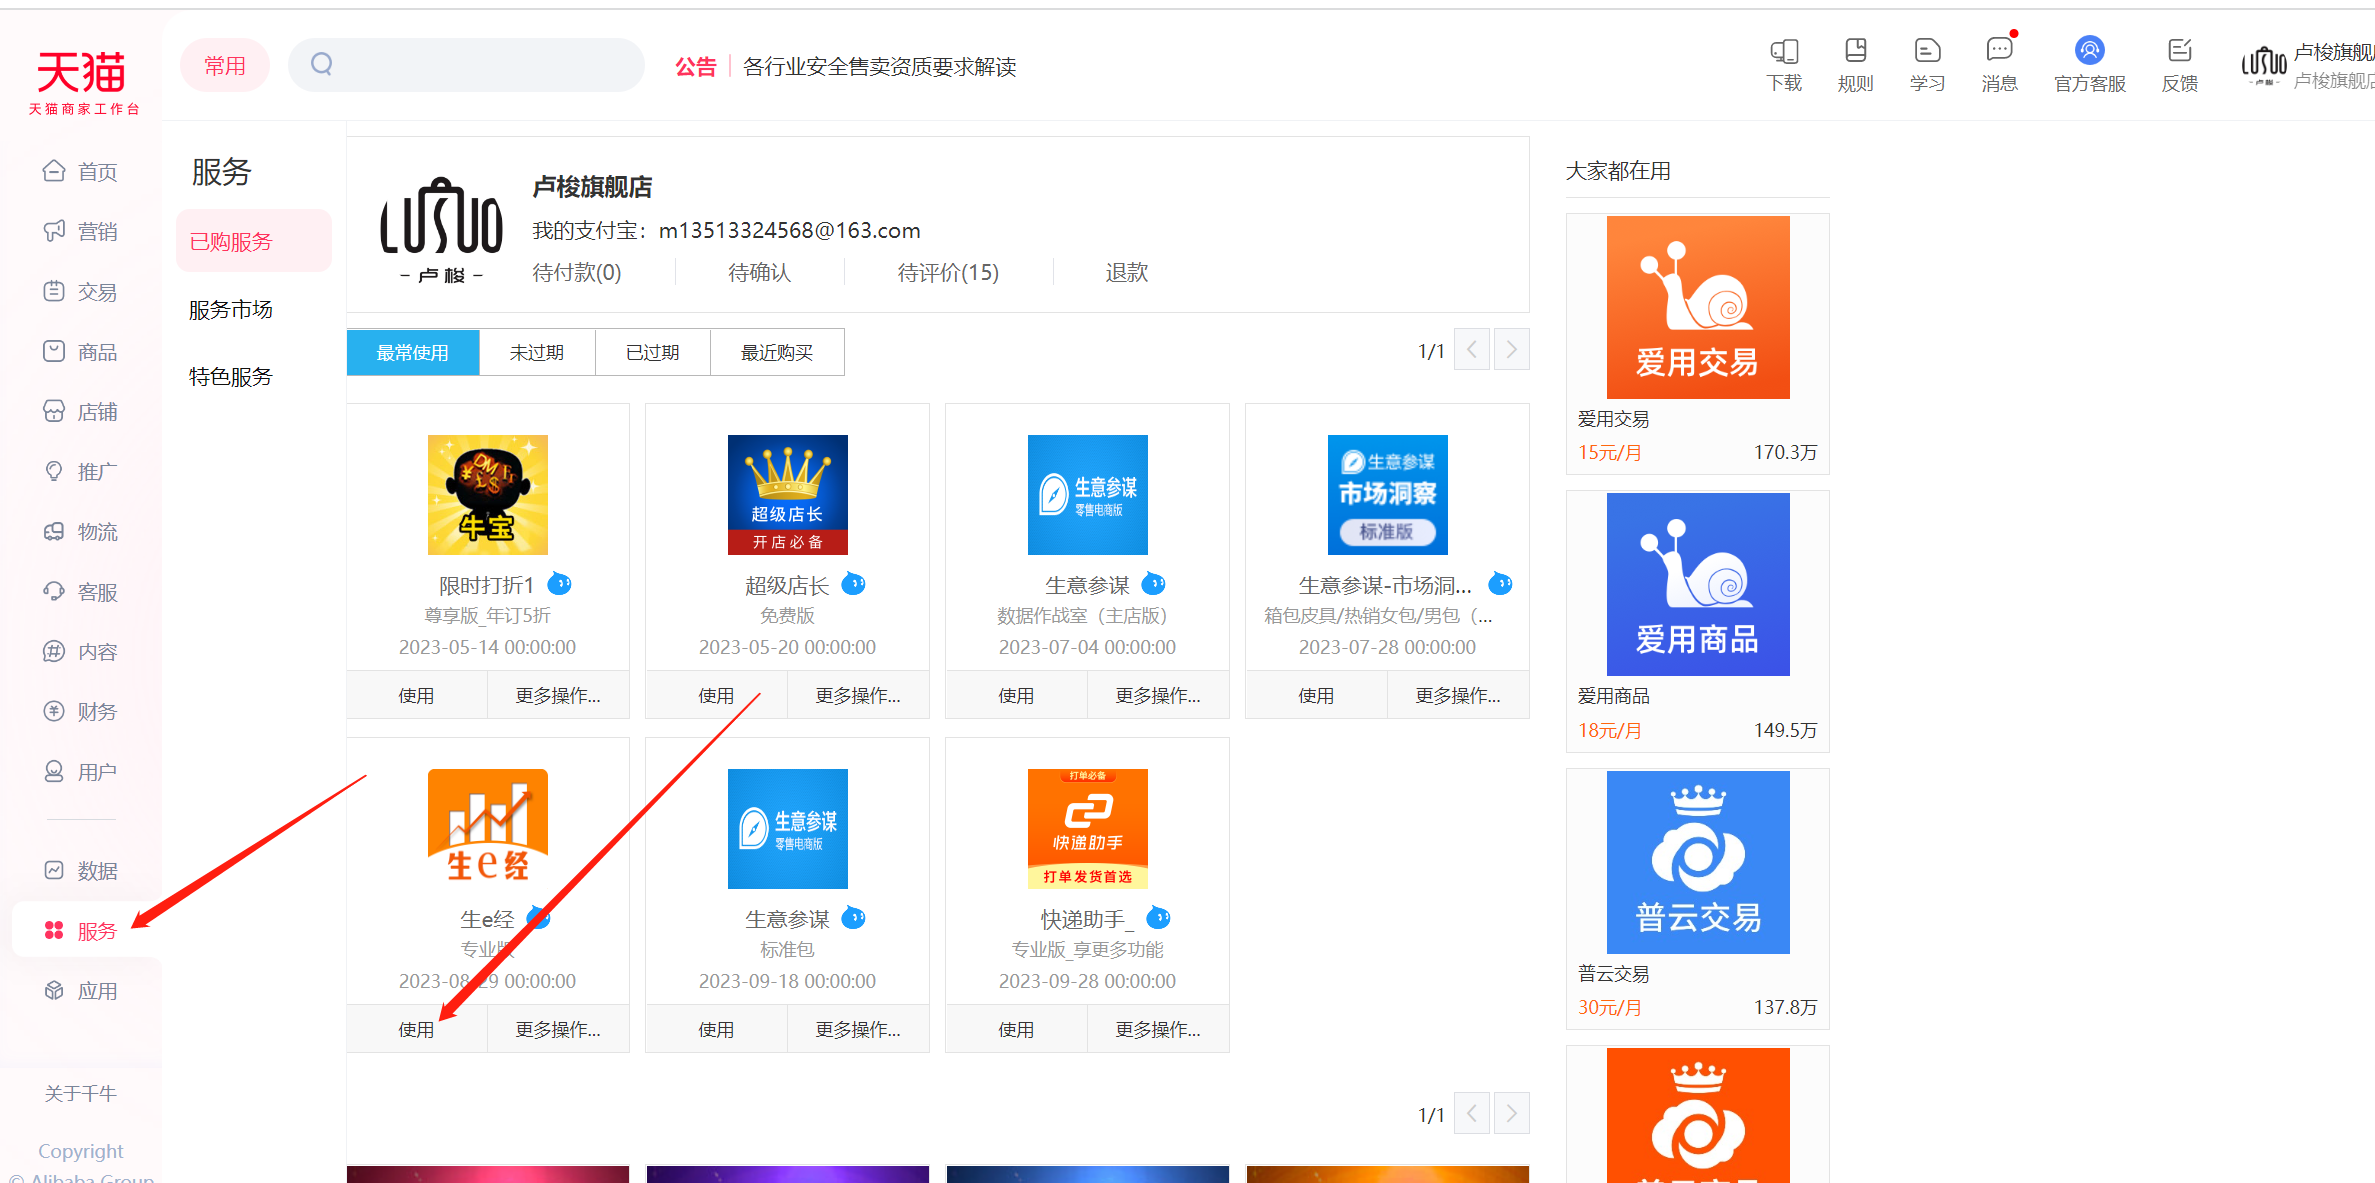Click the Download icon in top bar
This screenshot has width=2375, height=1183.
click(x=1784, y=52)
